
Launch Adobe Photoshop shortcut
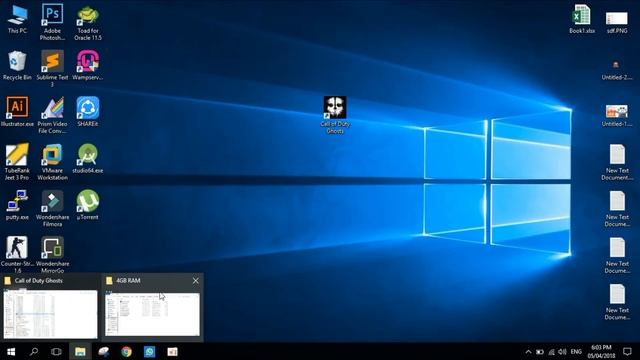52,22
